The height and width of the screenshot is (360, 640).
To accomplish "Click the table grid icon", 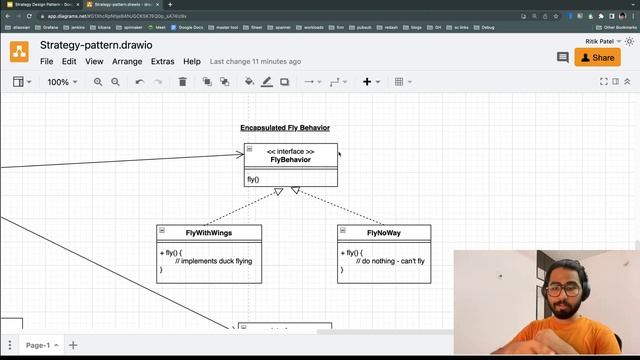I will tap(399, 82).
